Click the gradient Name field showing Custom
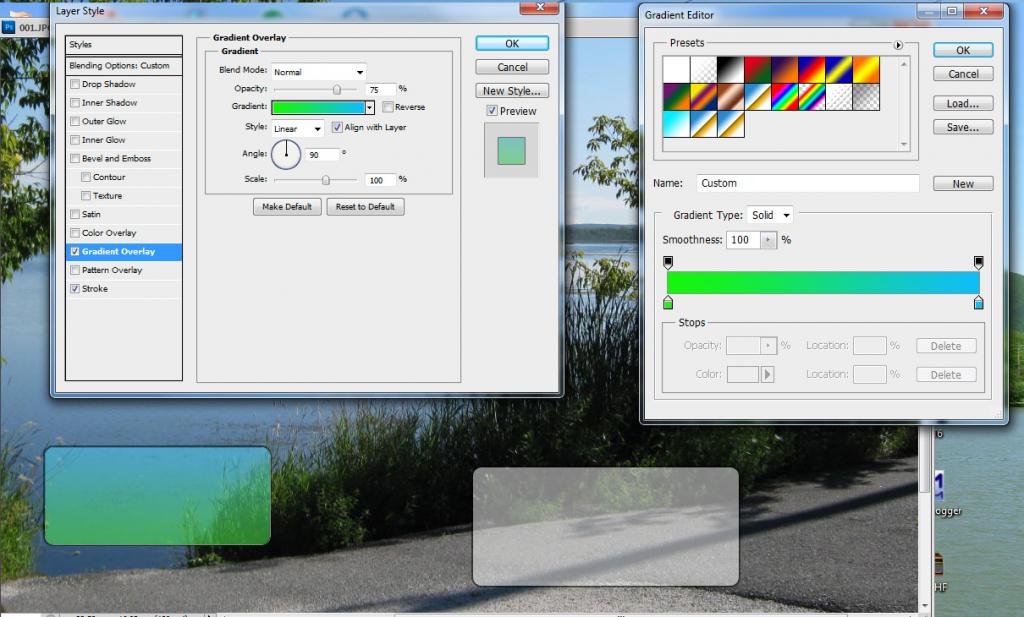Viewport: 1024px width, 617px height. coord(808,183)
